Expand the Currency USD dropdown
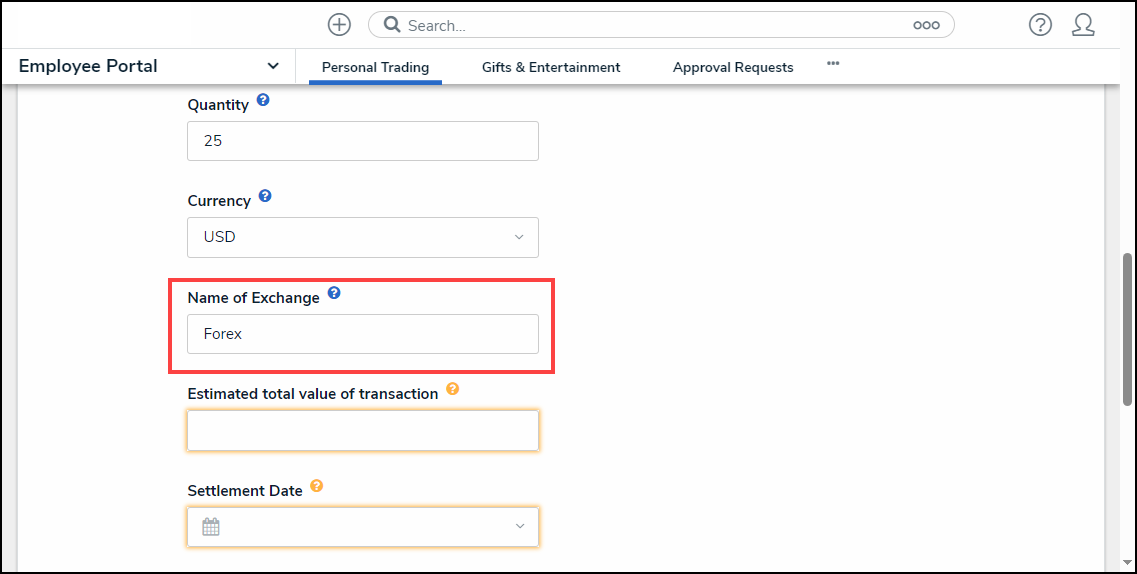The image size is (1137, 574). pyautogui.click(x=518, y=238)
